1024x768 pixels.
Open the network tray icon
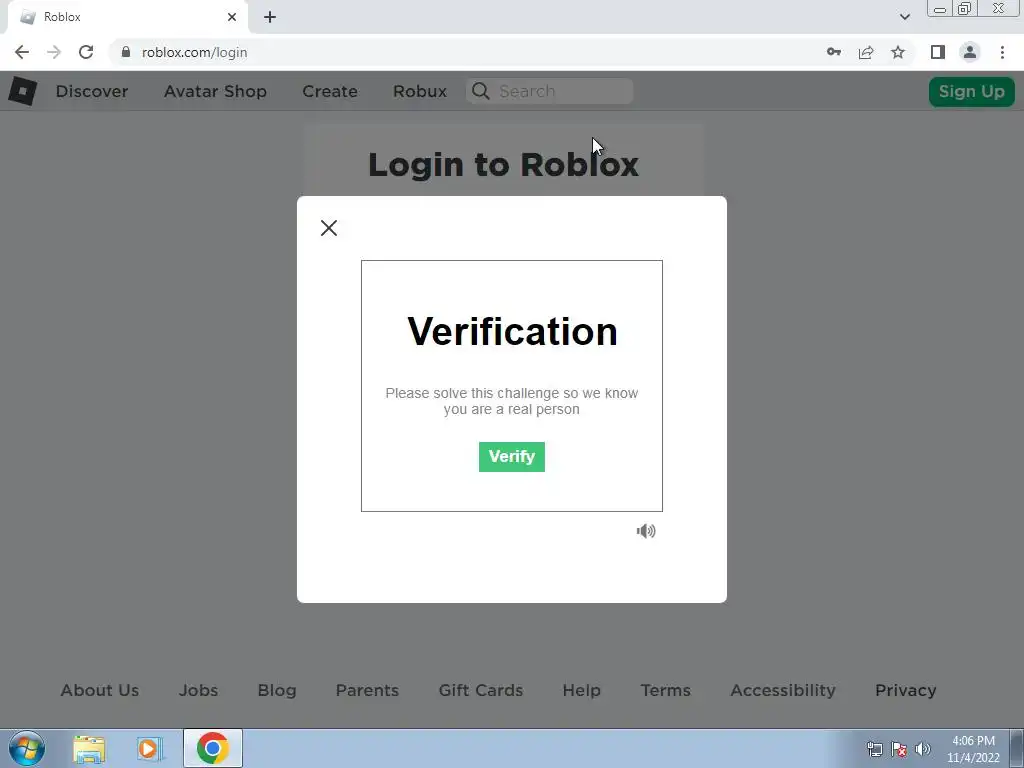(874, 749)
